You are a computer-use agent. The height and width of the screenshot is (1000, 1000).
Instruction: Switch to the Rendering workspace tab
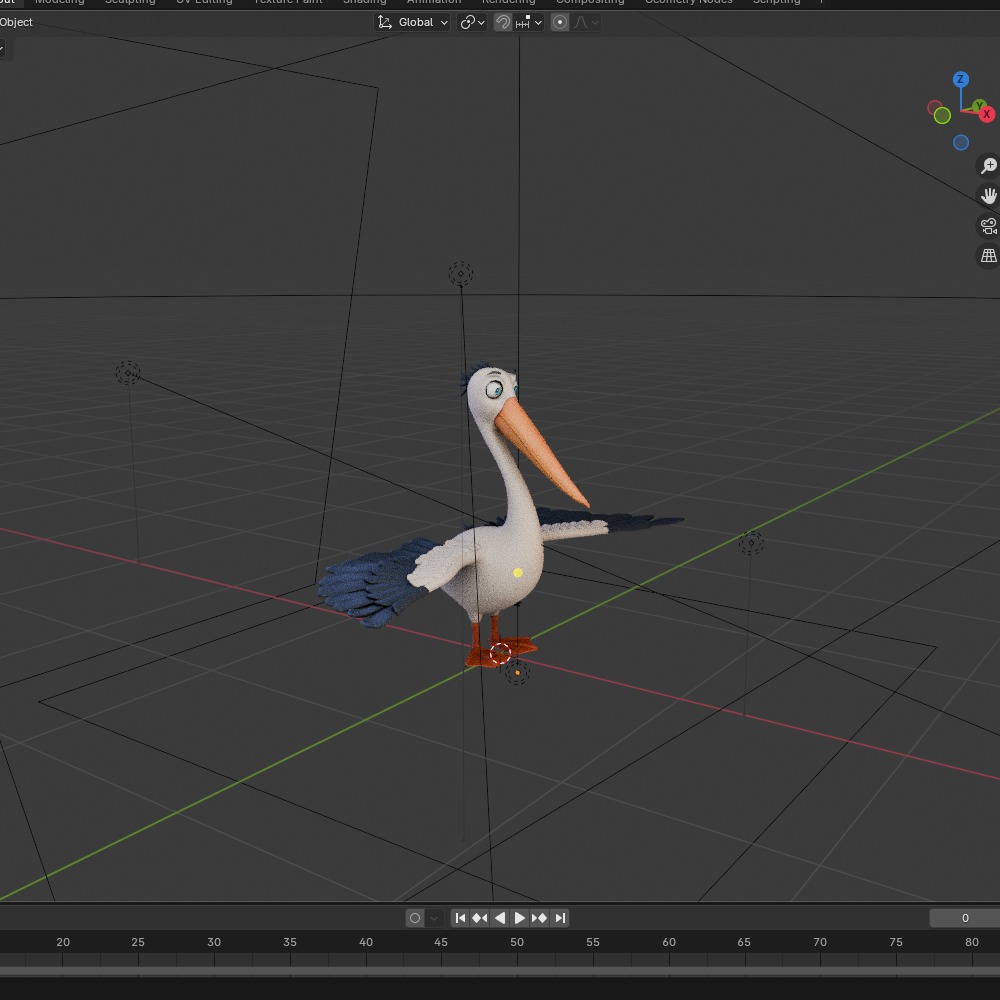point(508,3)
